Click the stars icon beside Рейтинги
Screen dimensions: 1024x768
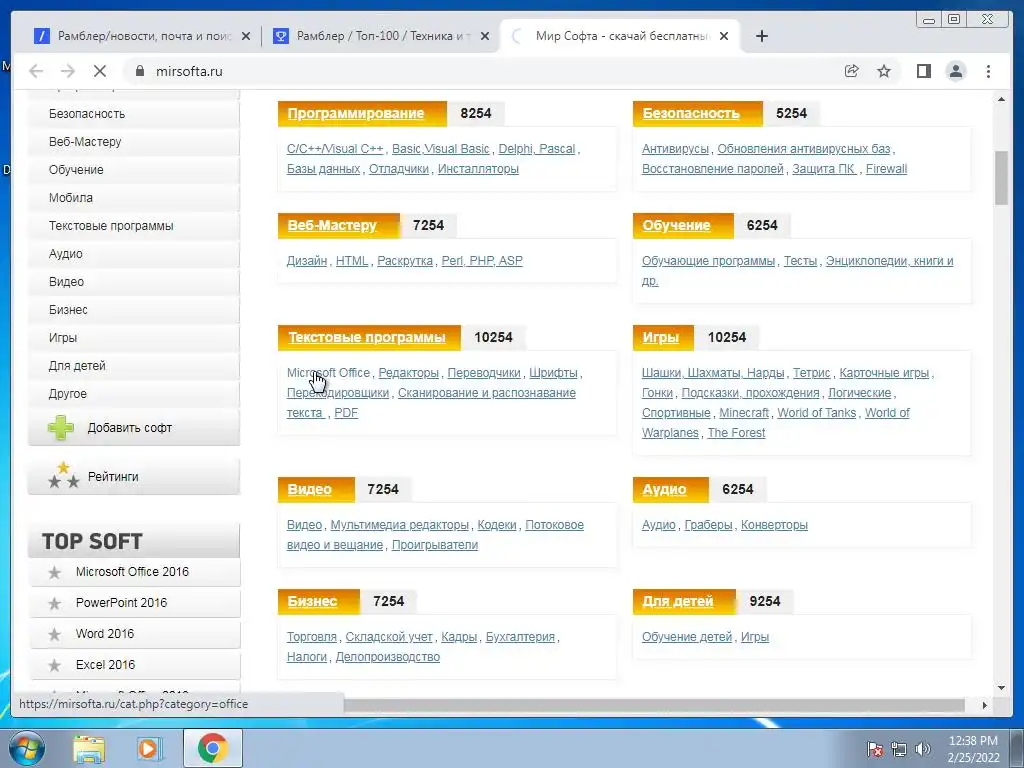(x=63, y=475)
